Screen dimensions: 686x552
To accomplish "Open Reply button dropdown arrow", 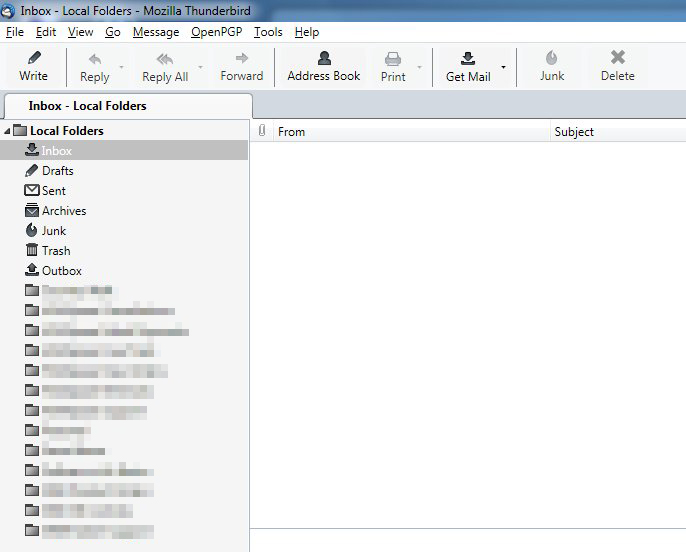I will point(122,67).
